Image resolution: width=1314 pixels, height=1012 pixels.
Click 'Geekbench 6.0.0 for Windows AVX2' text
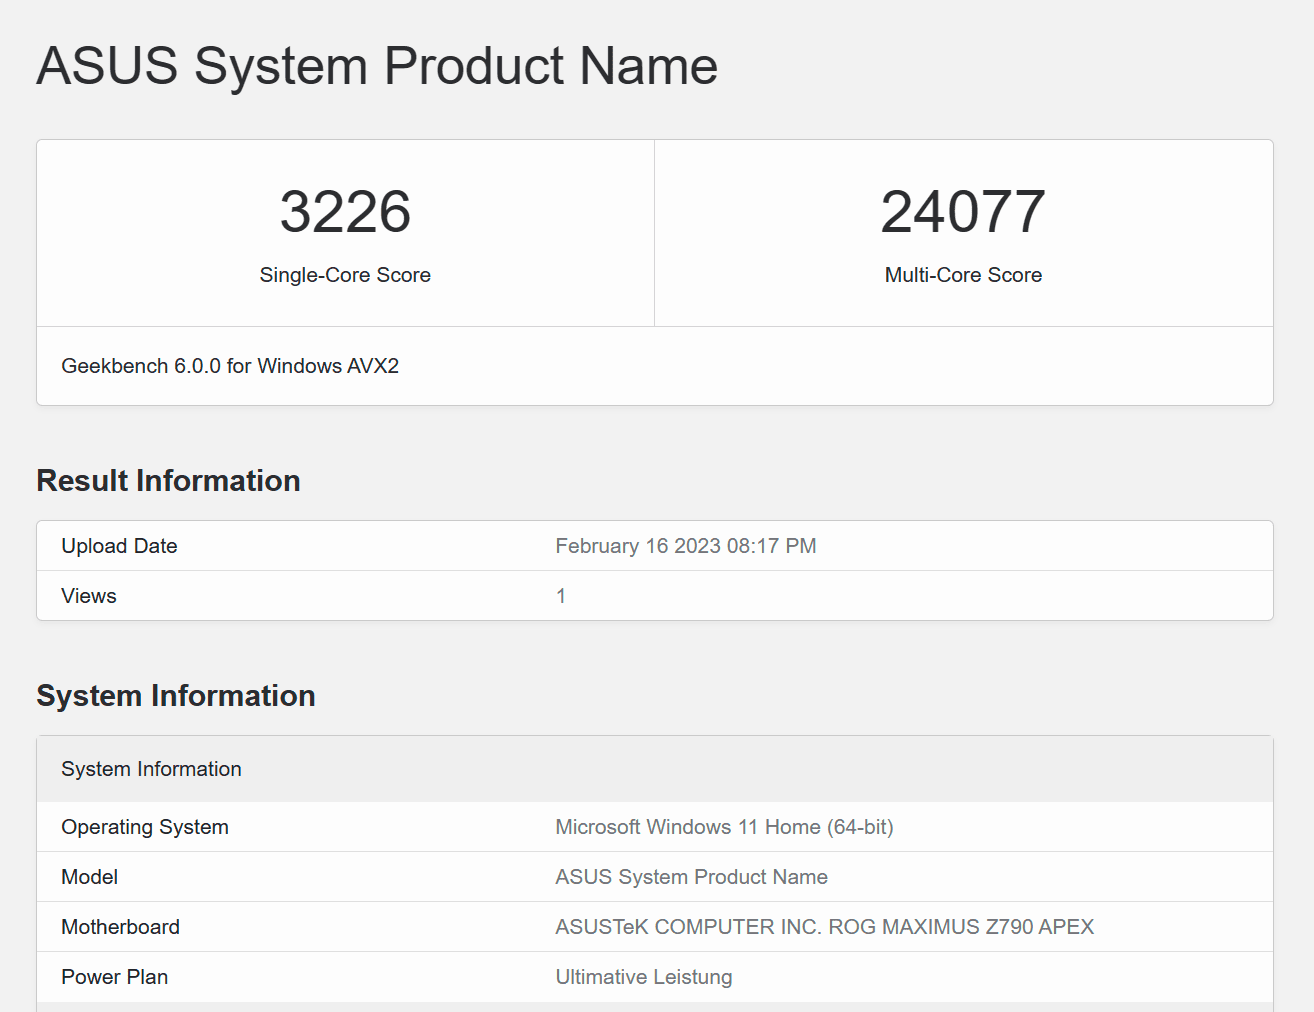tap(230, 366)
